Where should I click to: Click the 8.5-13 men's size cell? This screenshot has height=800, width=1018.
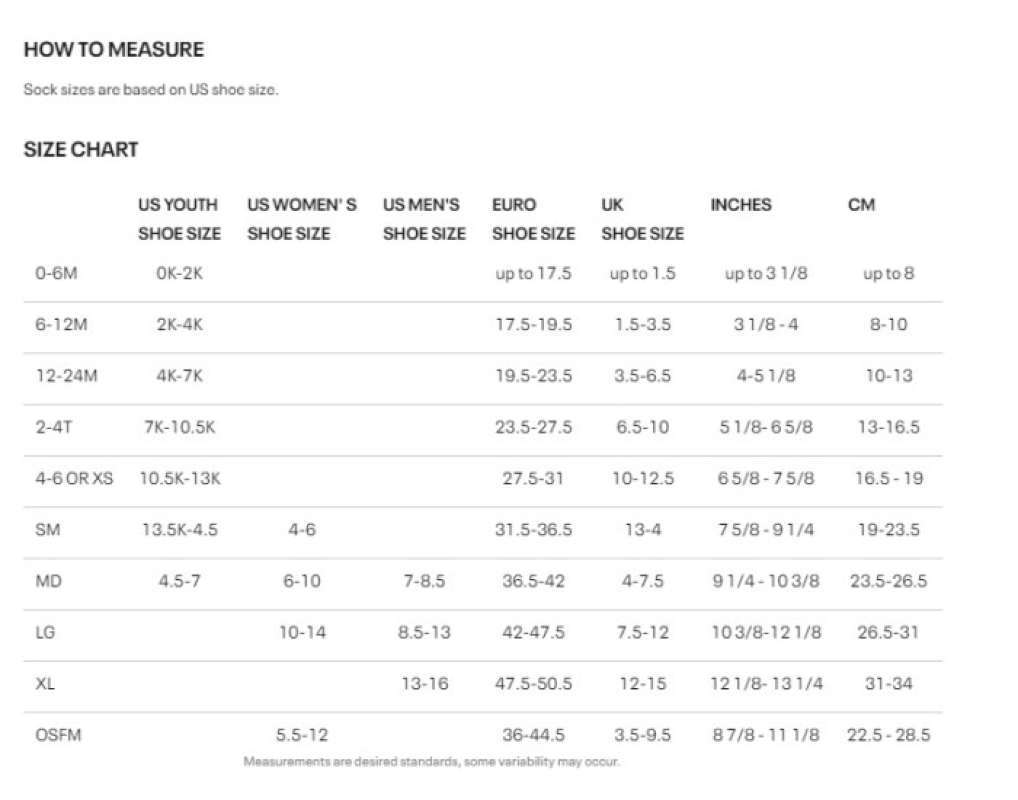[x=424, y=632]
